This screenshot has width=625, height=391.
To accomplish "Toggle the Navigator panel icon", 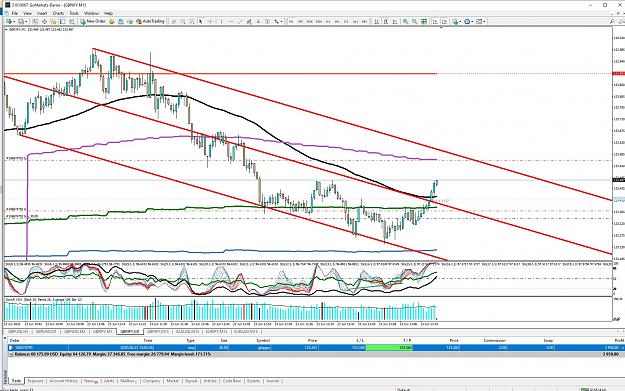I will tap(53, 22).
